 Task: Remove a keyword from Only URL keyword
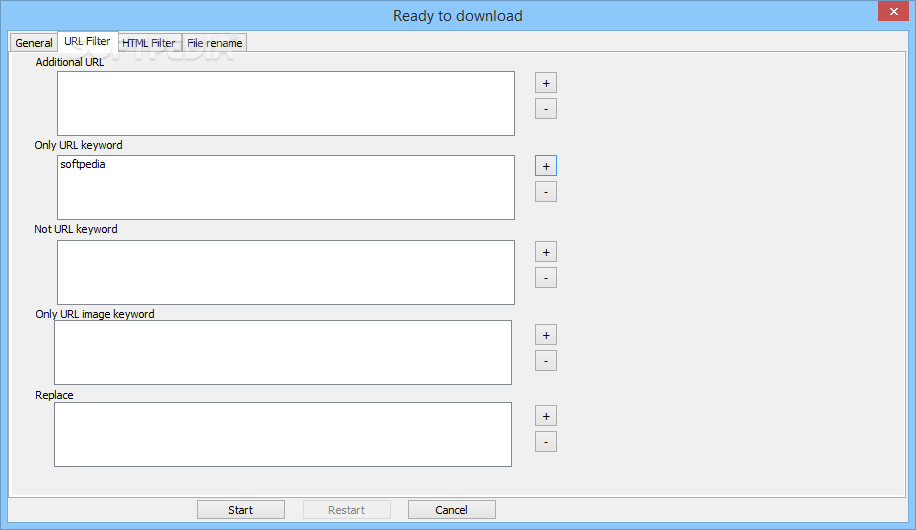click(546, 192)
